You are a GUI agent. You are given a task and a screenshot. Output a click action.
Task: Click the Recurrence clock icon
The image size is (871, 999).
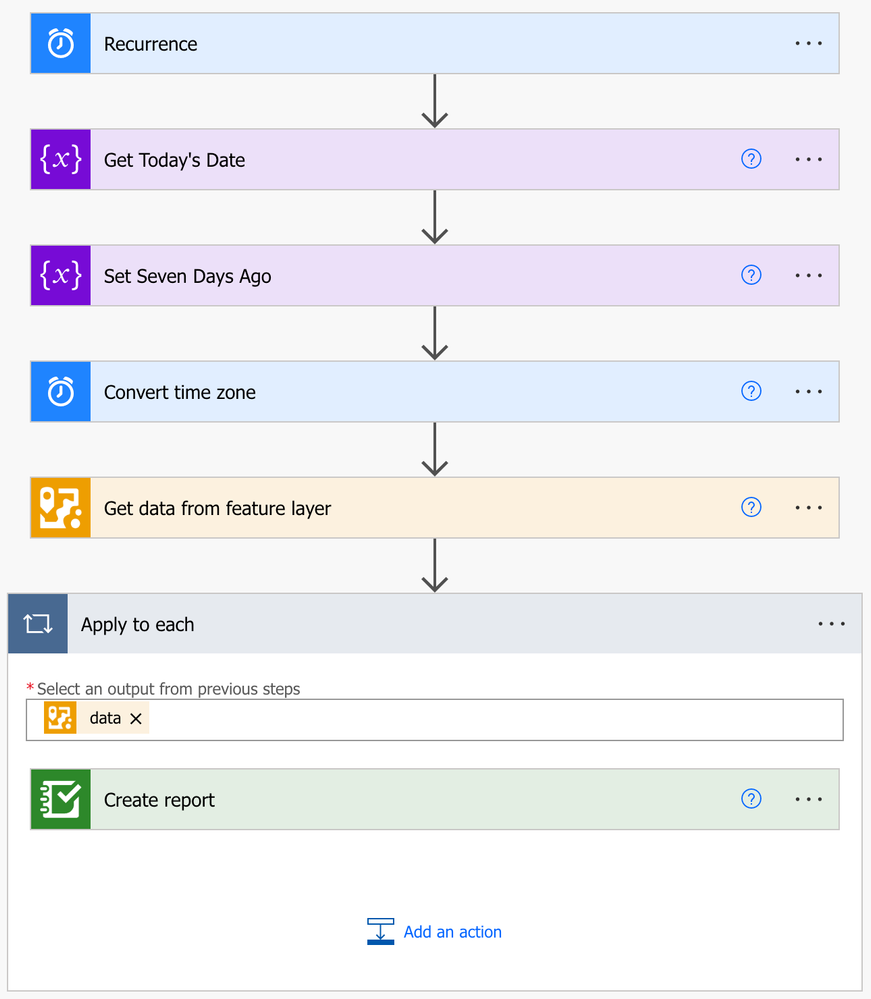pos(61,44)
